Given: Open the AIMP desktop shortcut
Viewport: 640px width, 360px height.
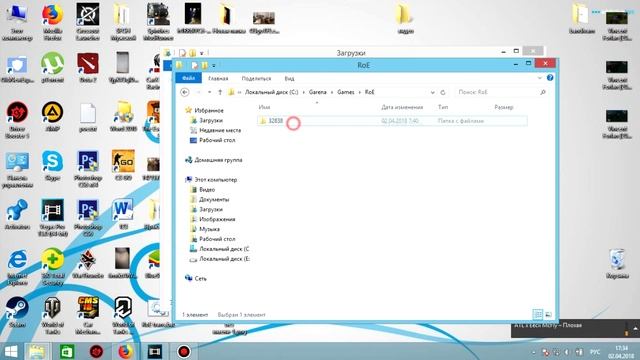Looking at the screenshot, I should 52,117.
